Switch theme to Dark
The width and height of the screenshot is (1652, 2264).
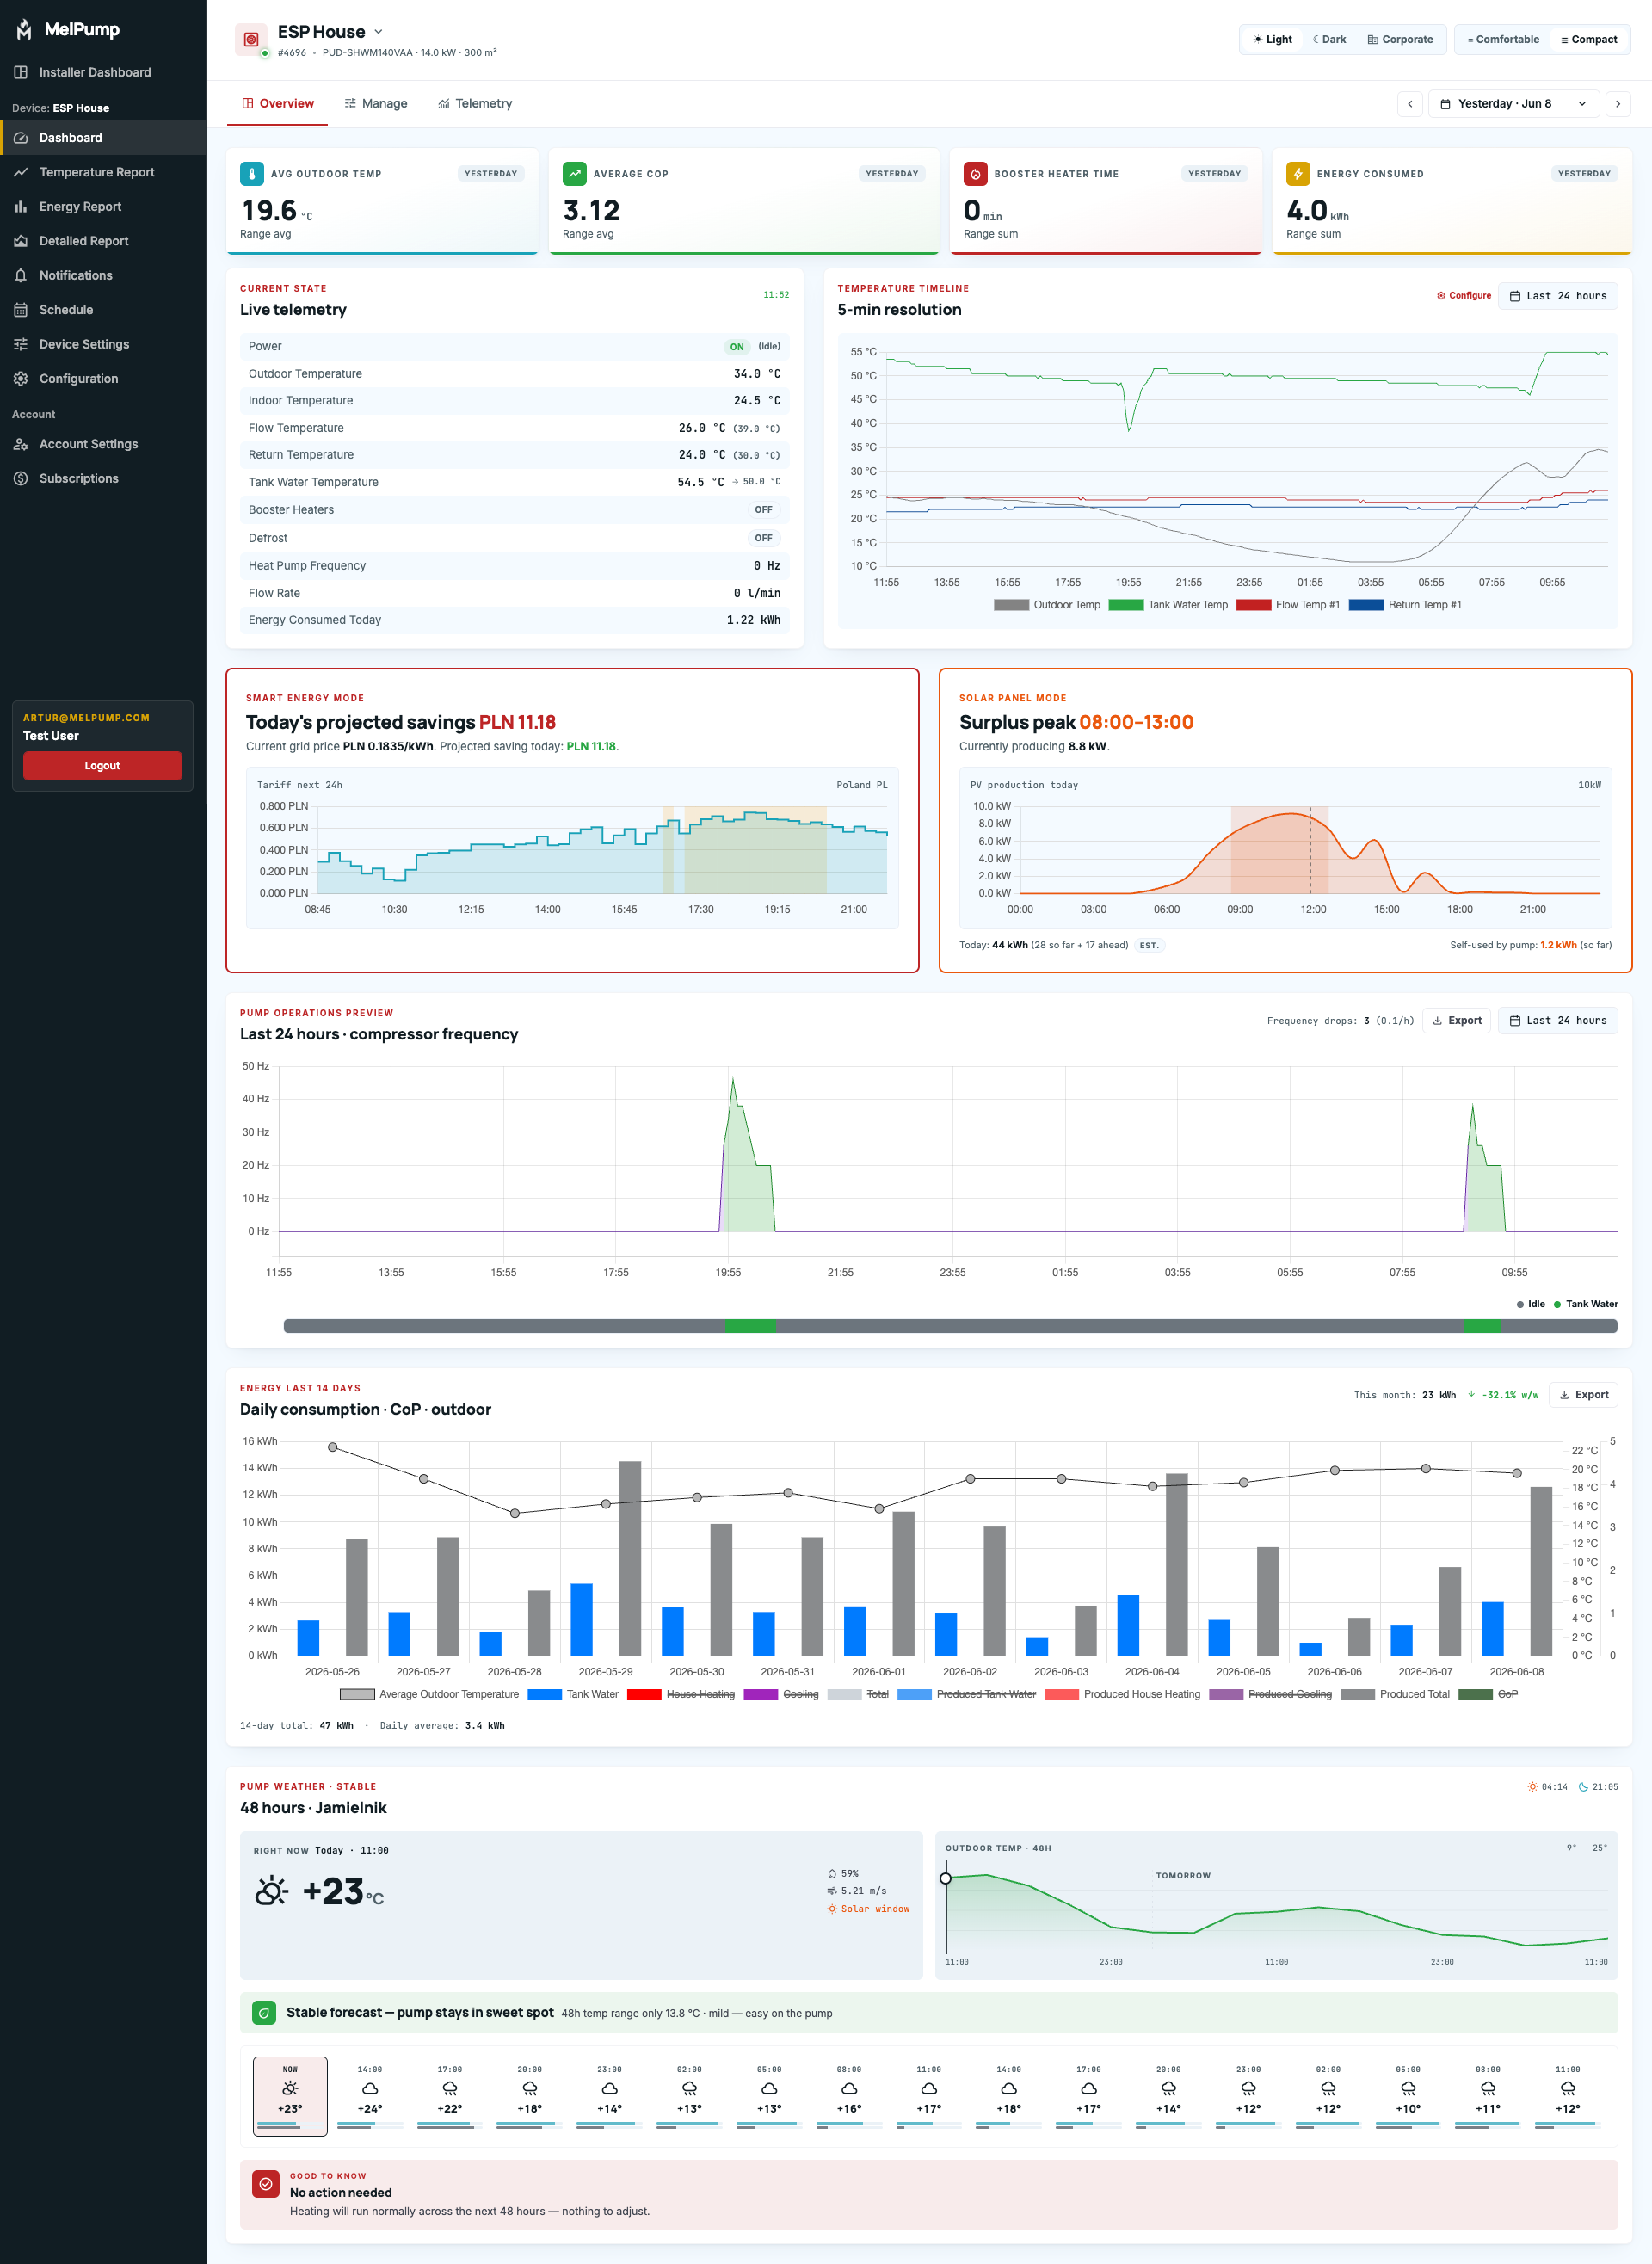pyautogui.click(x=1329, y=40)
